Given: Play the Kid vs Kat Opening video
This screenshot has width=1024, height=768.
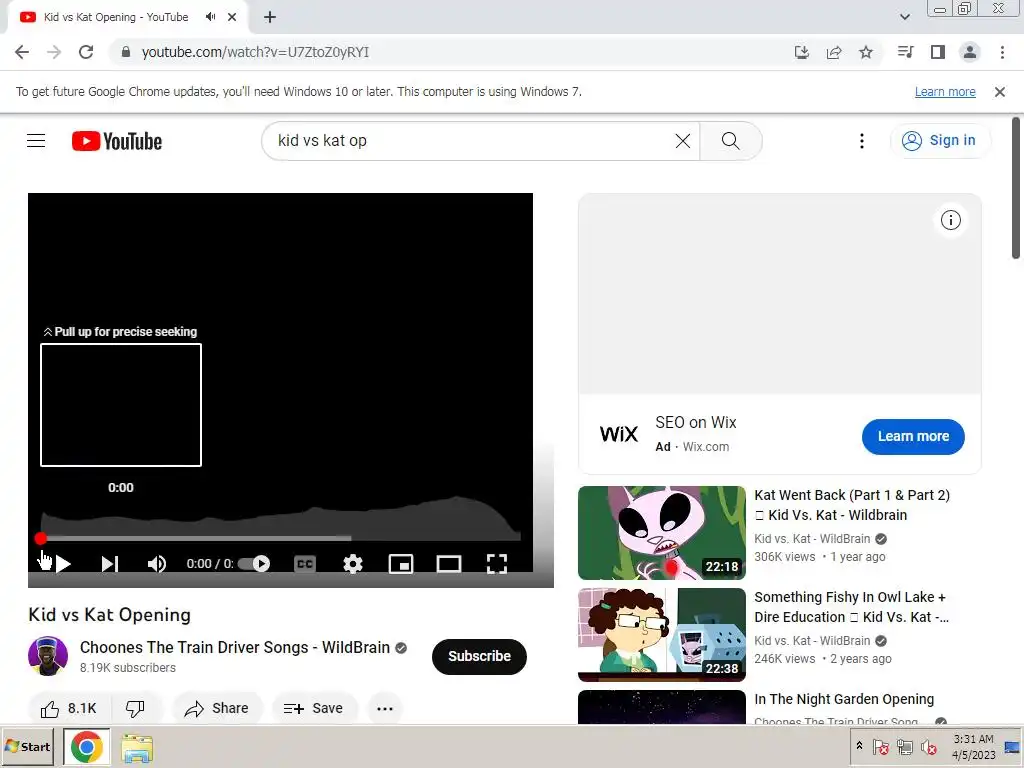Looking at the screenshot, I should [63, 564].
